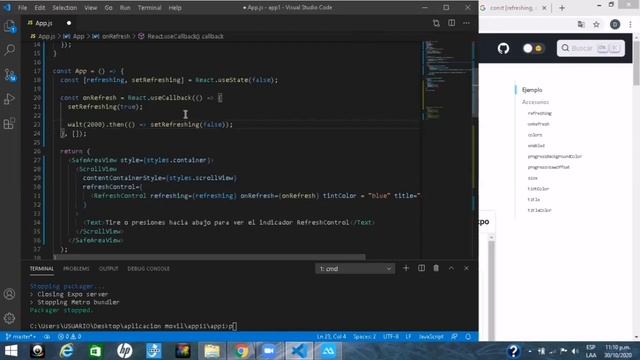Click the feedback icon in status bar
This screenshot has height=360, width=640.
454,337
